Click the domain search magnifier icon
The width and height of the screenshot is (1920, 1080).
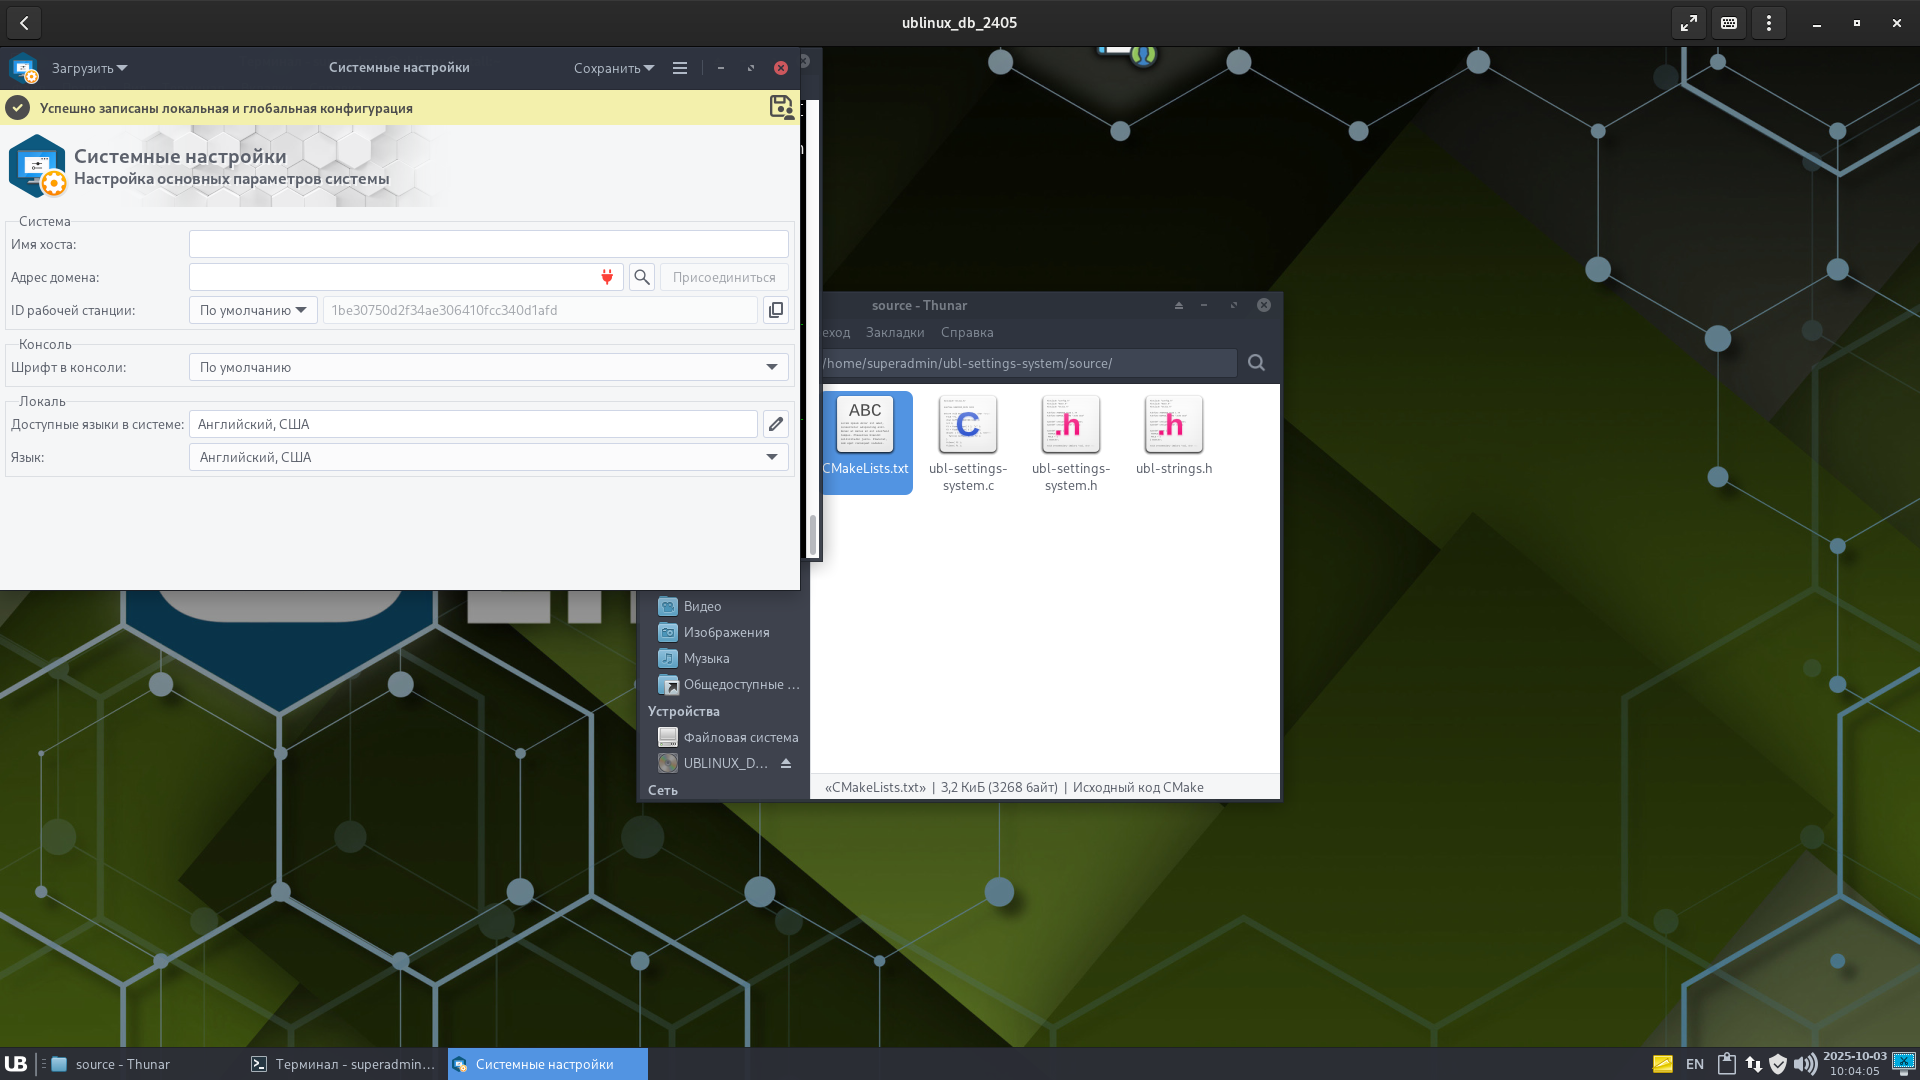click(x=642, y=277)
